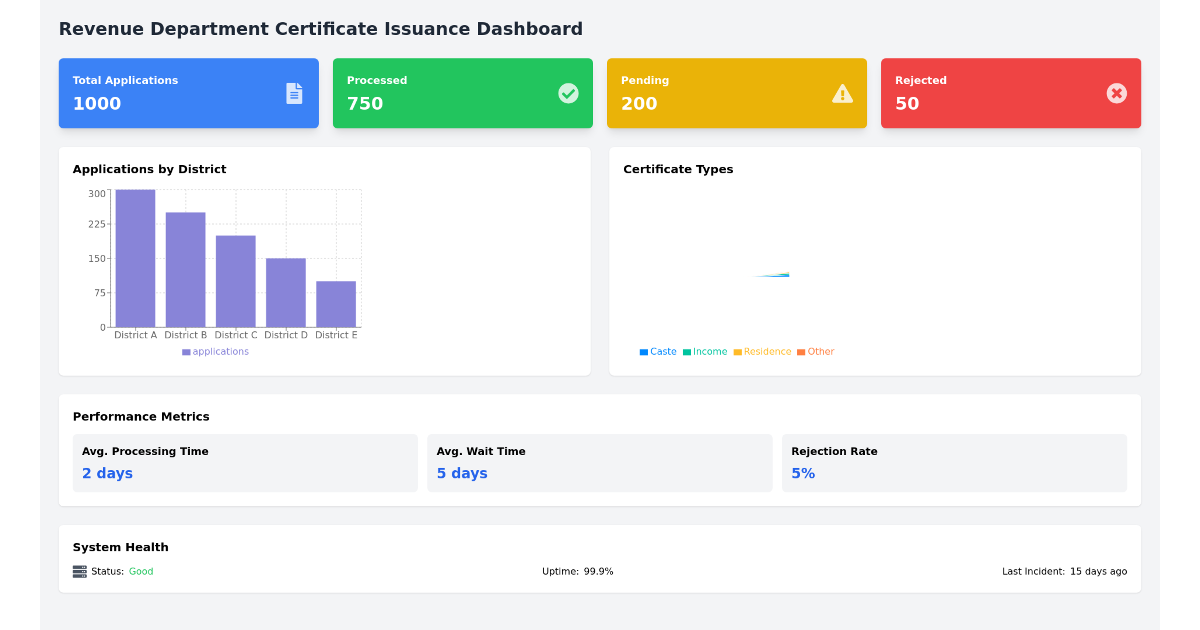This screenshot has width=1200, height=630.
Task: Click the Caste legend color marker
Action: [x=643, y=351]
